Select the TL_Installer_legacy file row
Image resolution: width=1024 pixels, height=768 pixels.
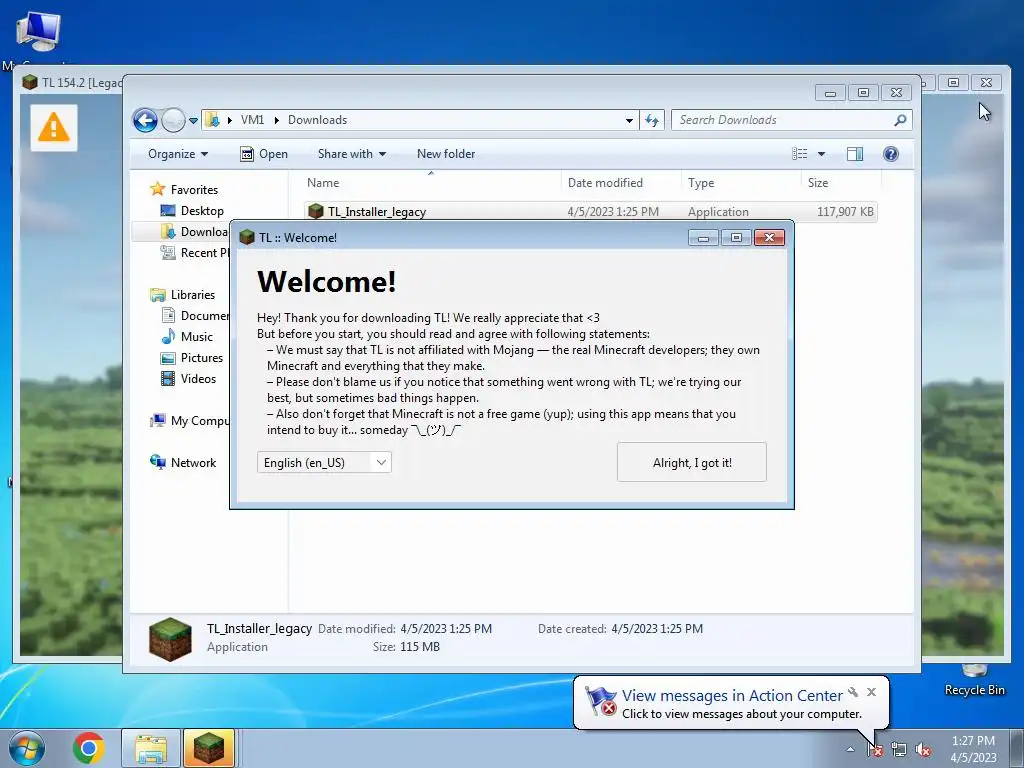click(590, 212)
